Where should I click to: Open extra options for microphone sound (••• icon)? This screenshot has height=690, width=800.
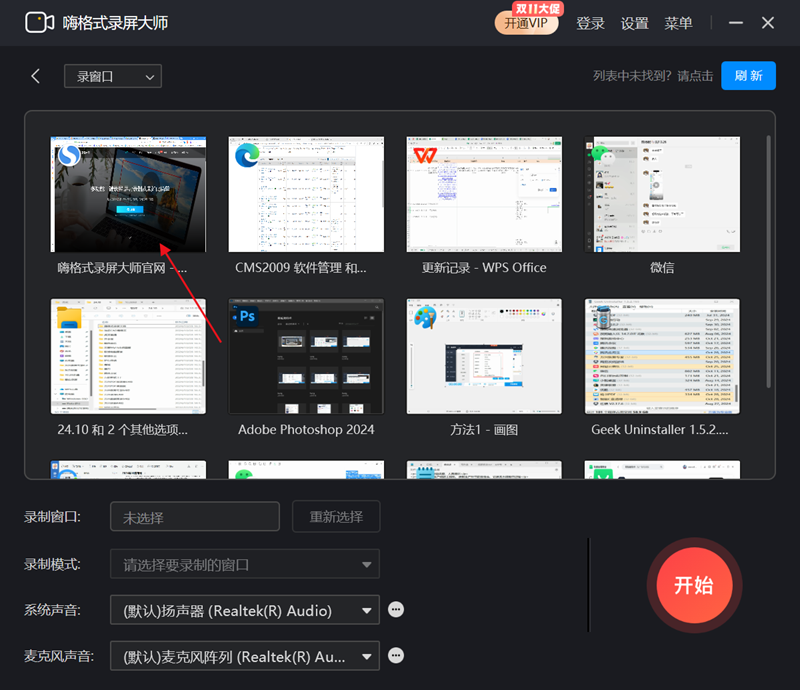[396, 656]
